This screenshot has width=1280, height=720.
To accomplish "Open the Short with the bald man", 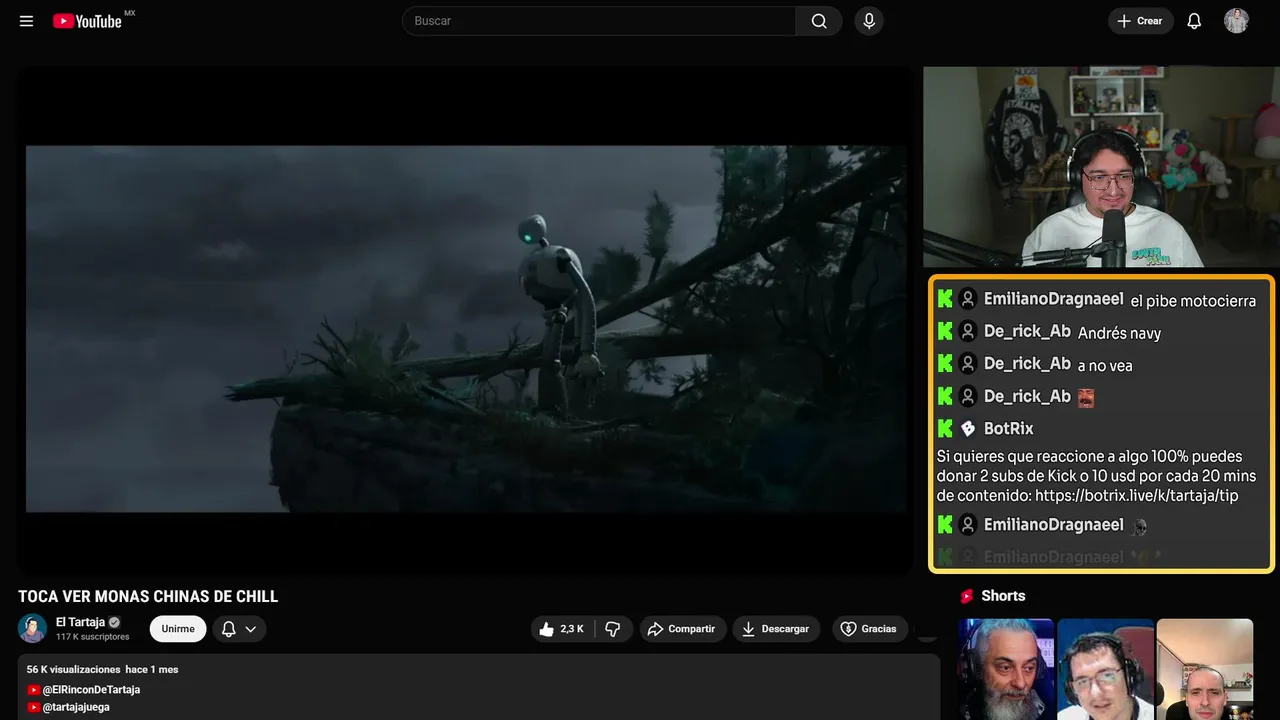I will (1204, 669).
